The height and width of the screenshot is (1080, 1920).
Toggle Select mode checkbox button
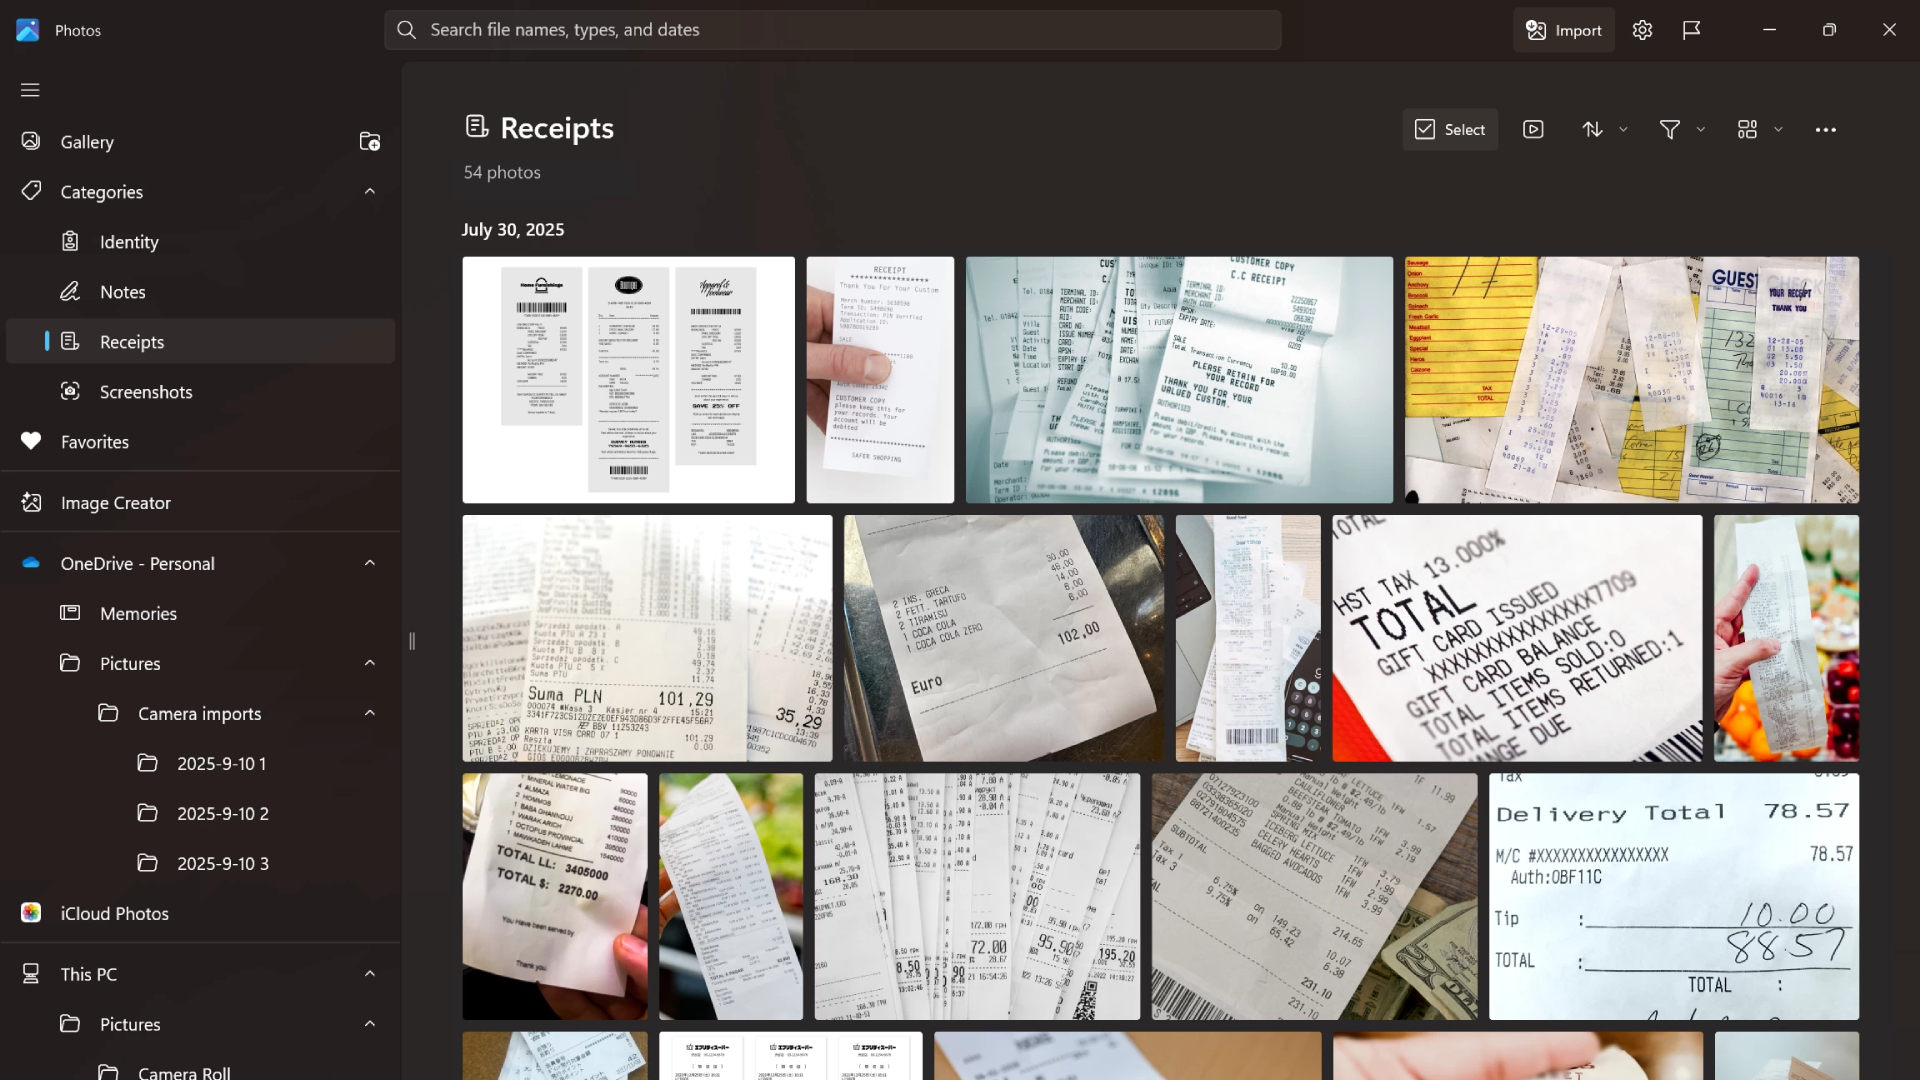pos(1450,129)
